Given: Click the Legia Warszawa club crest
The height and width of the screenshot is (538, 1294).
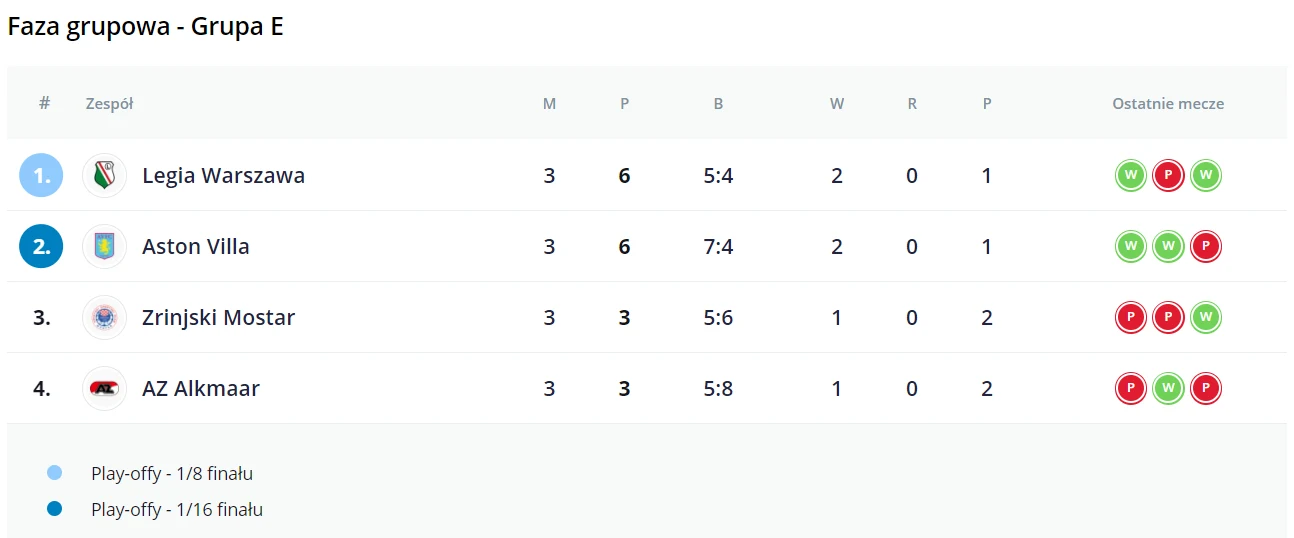Looking at the screenshot, I should pos(104,176).
